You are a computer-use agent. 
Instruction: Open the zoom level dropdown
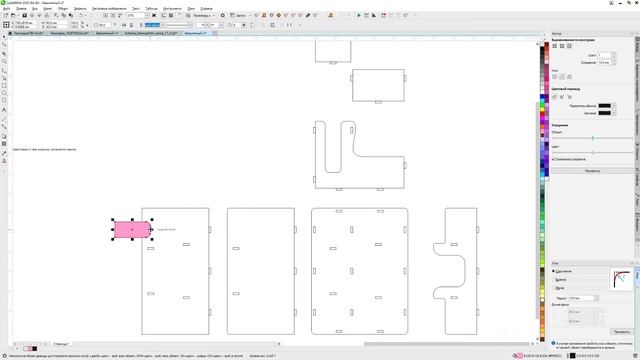click(147, 16)
